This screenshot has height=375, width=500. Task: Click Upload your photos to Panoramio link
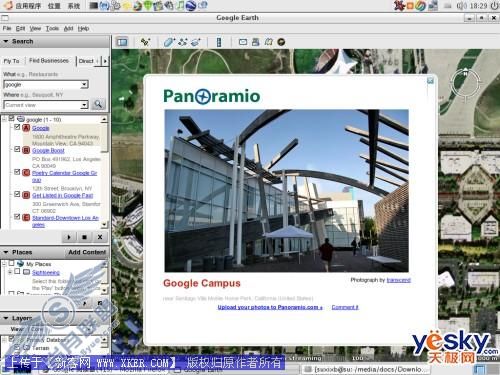(x=270, y=307)
